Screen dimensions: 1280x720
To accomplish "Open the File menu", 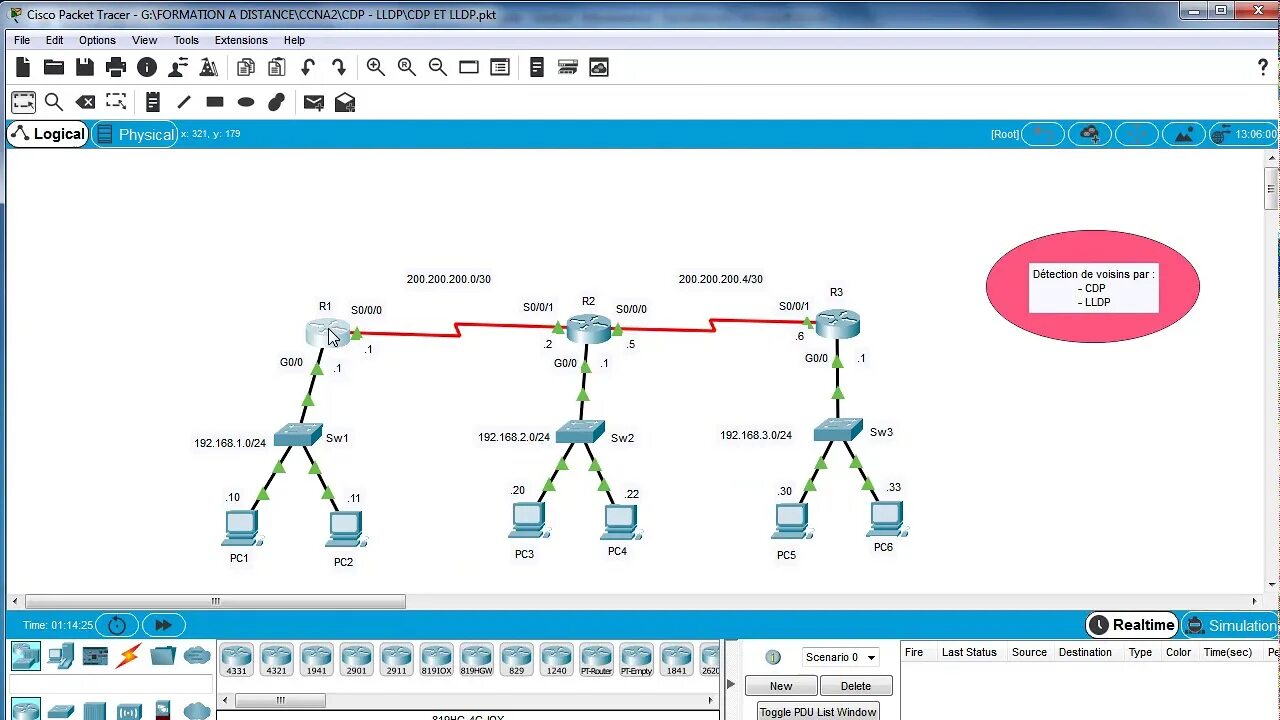I will [22, 40].
